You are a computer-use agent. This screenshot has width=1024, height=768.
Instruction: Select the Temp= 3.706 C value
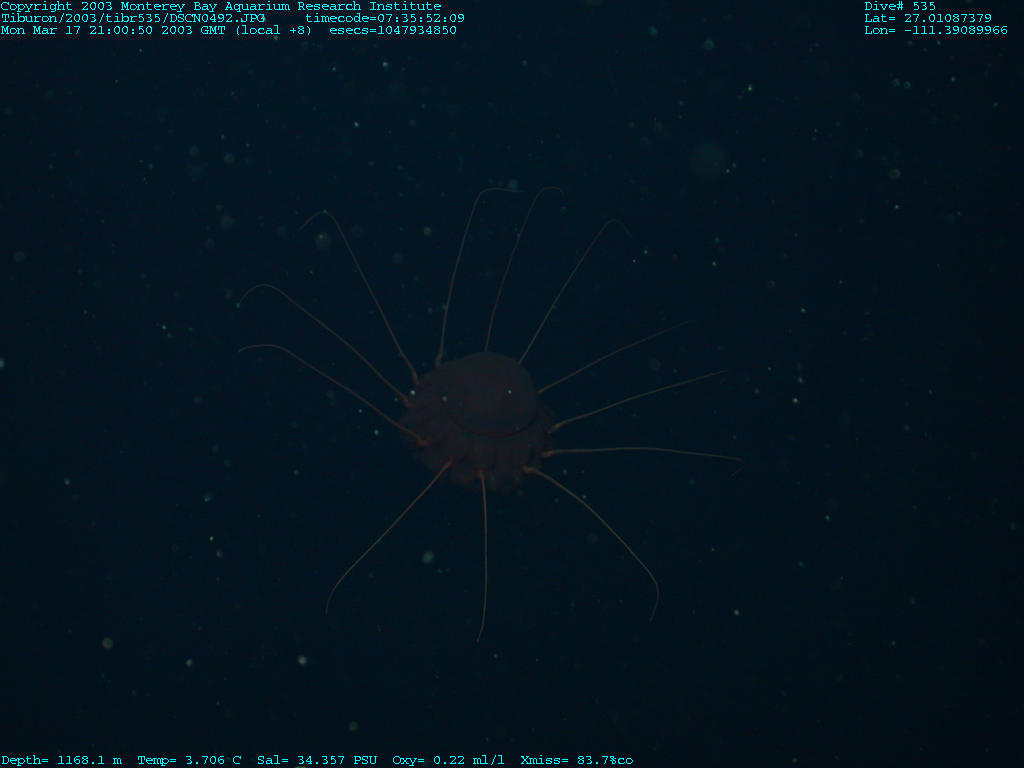190,760
